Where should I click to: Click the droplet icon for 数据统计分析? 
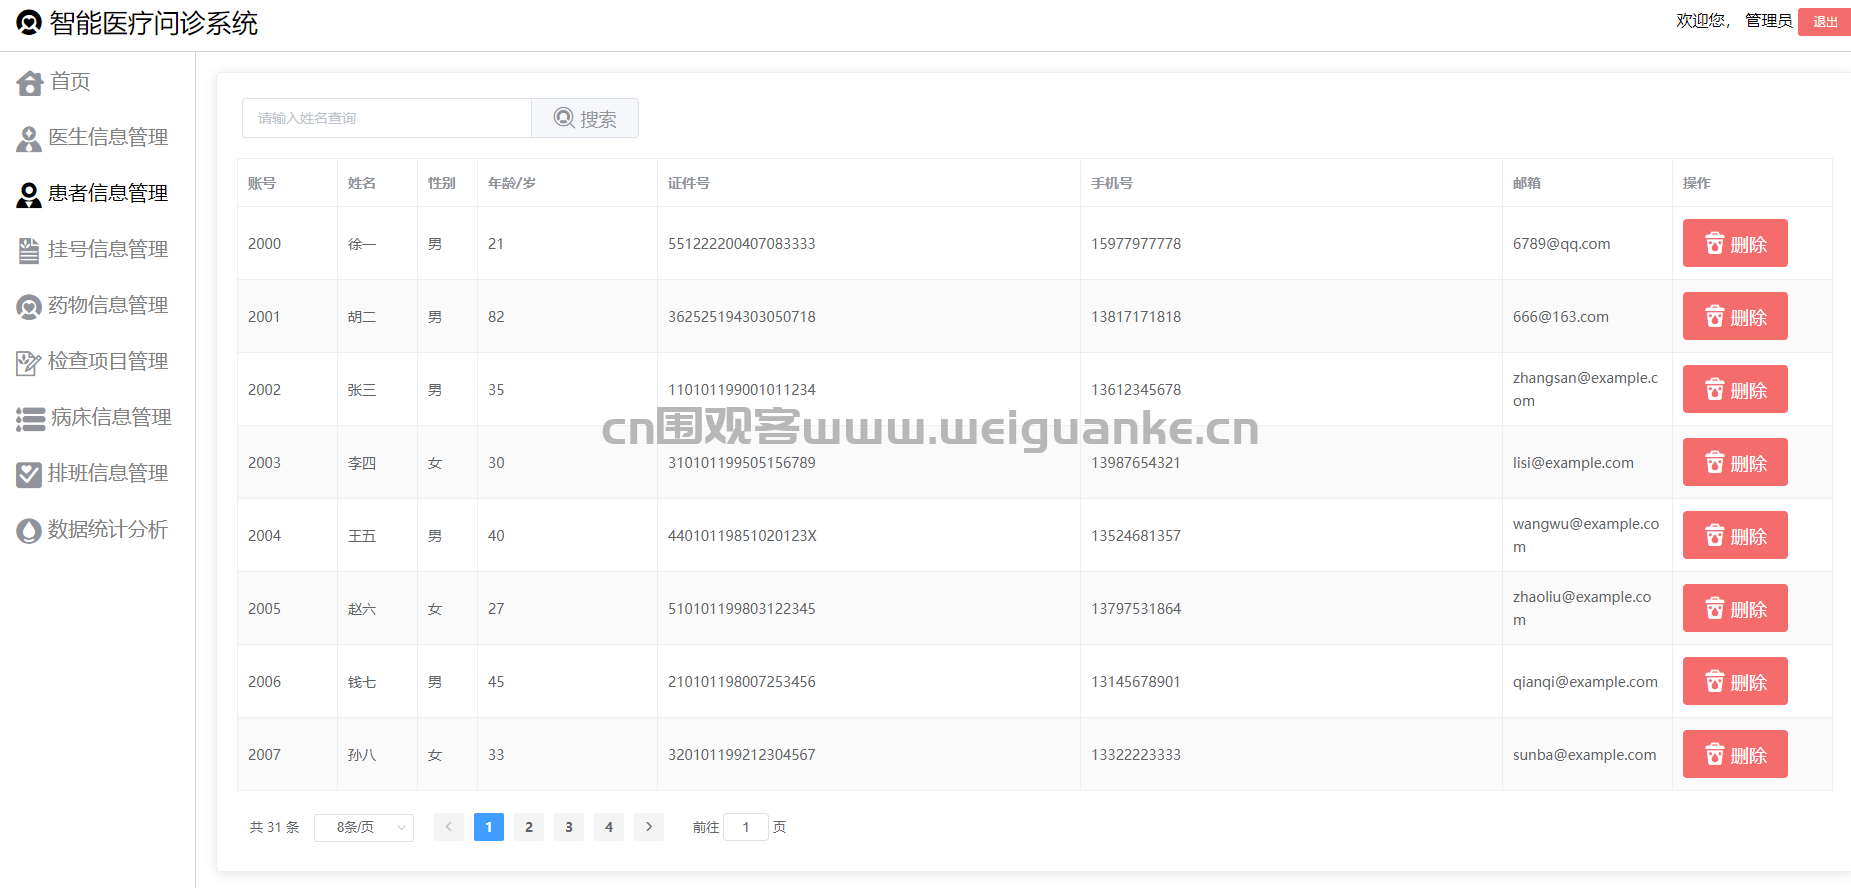coord(29,531)
